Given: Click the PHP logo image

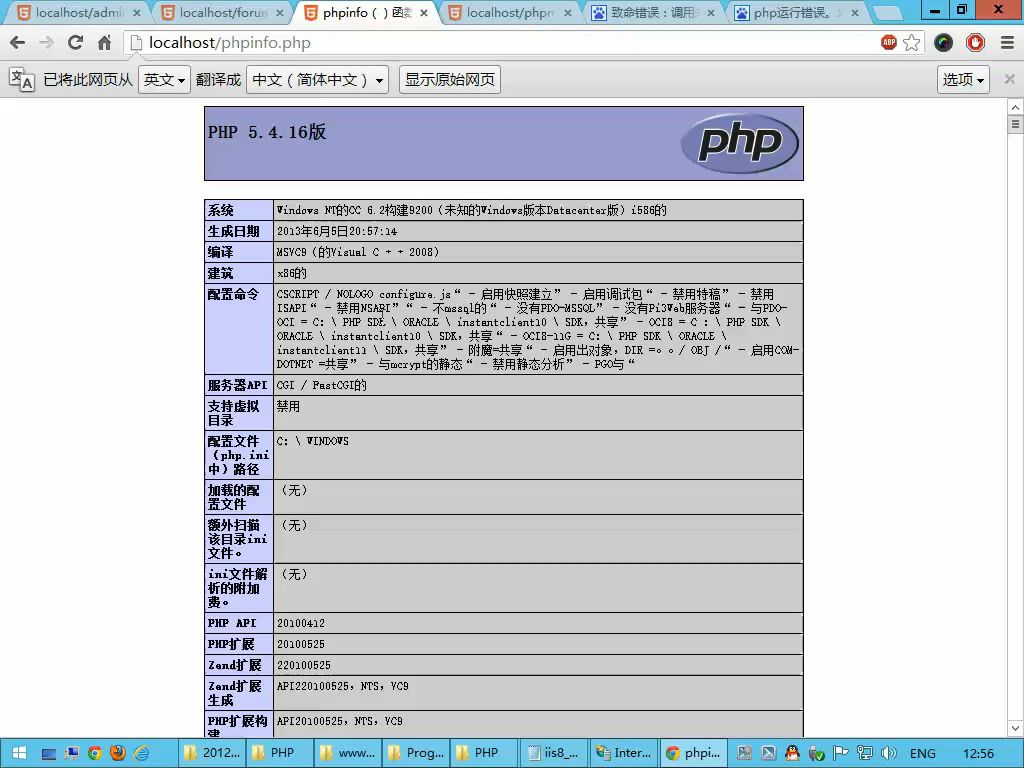Looking at the screenshot, I should point(739,143).
